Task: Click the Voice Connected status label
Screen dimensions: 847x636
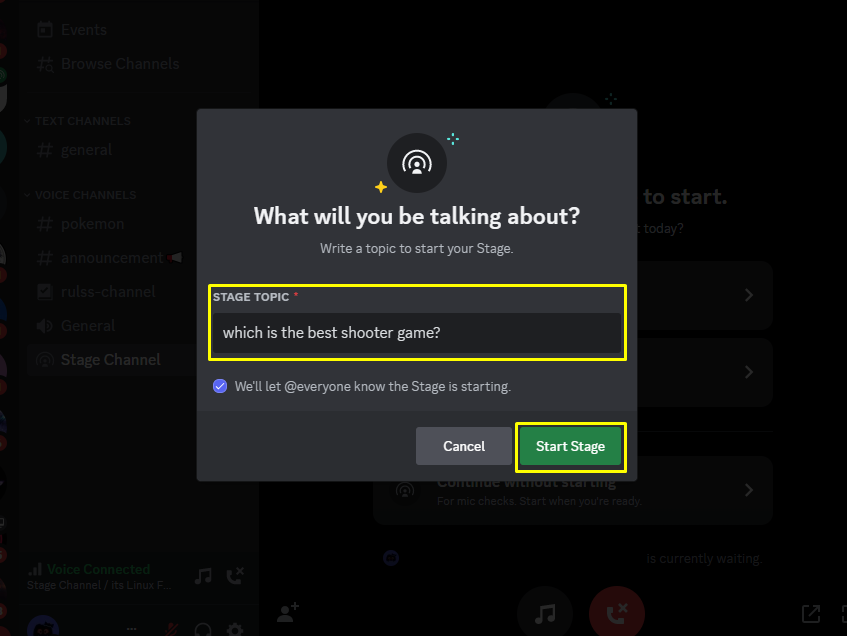Action: tap(98, 569)
